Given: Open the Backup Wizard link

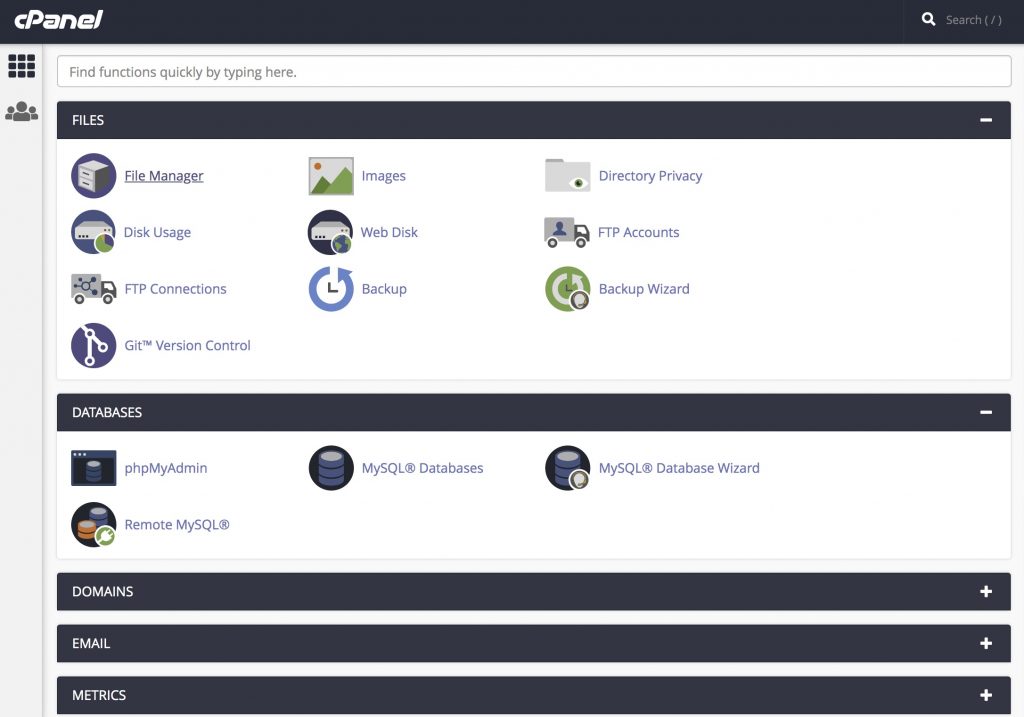Looking at the screenshot, I should (x=644, y=289).
